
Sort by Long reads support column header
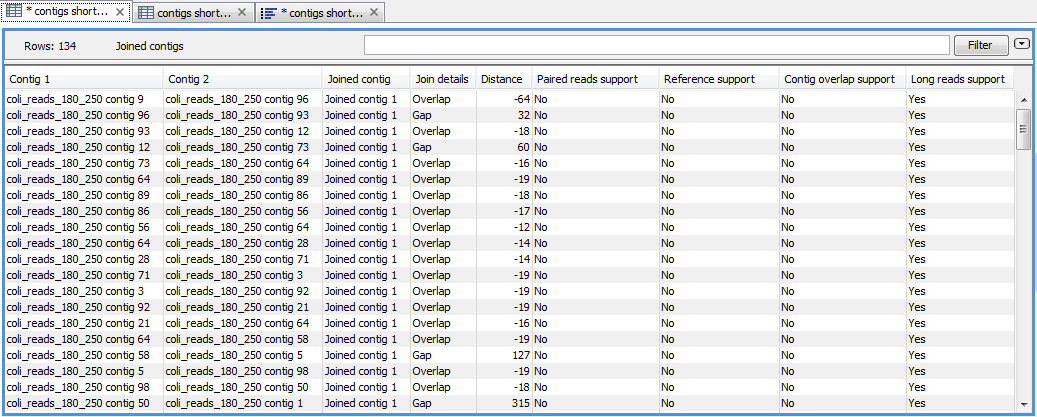tap(959, 79)
